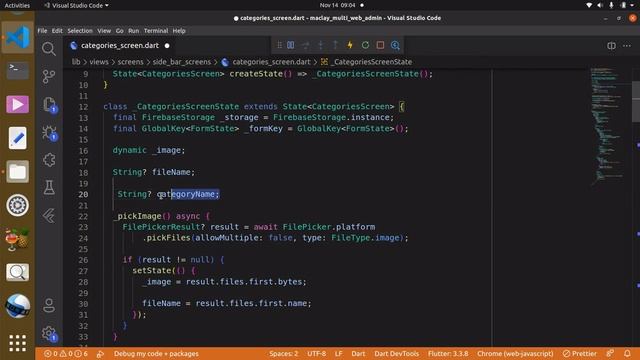The height and width of the screenshot is (360, 640).
Task: Expand the views breadcrumb
Action: click(99, 62)
